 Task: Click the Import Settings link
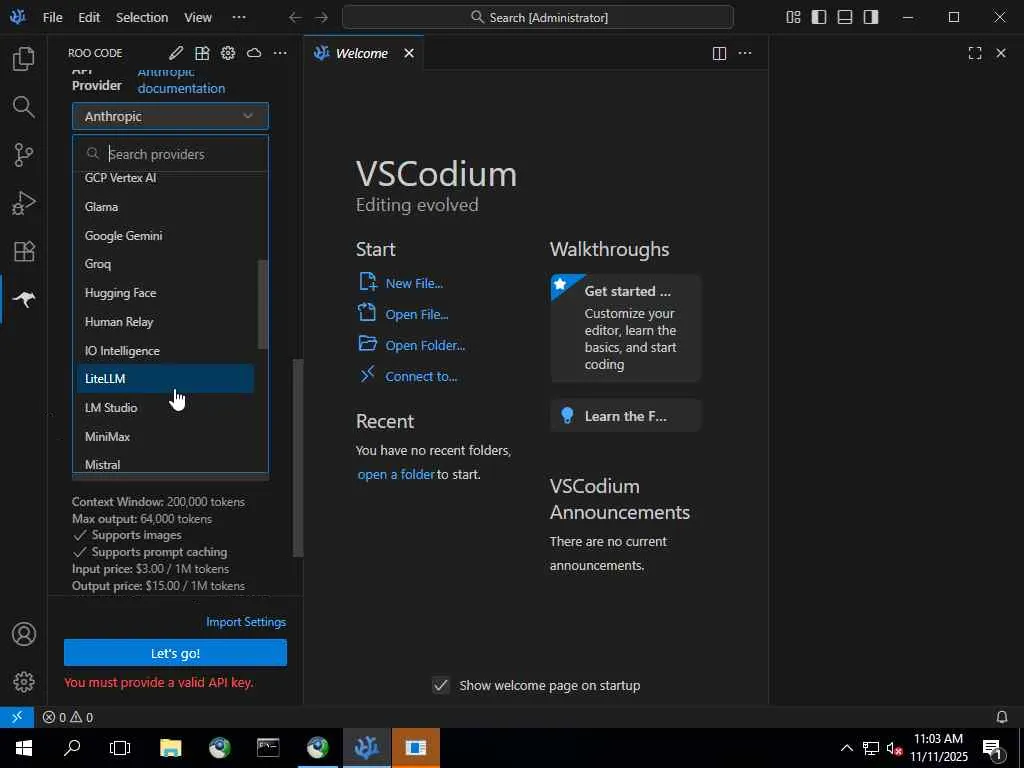(246, 622)
